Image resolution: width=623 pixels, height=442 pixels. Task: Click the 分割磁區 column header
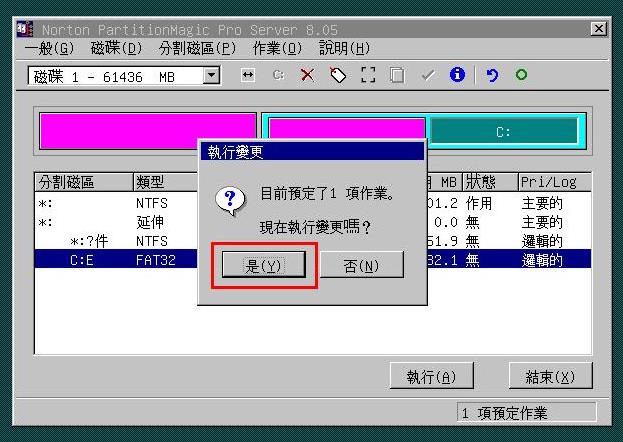click(x=84, y=182)
